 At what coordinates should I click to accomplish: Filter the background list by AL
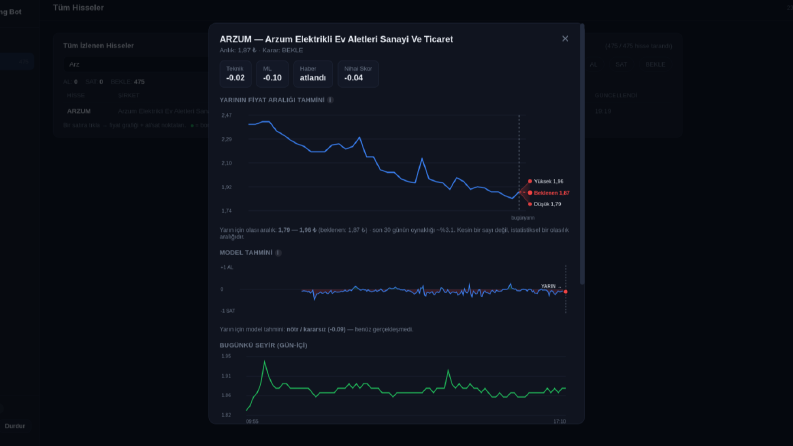coord(593,65)
